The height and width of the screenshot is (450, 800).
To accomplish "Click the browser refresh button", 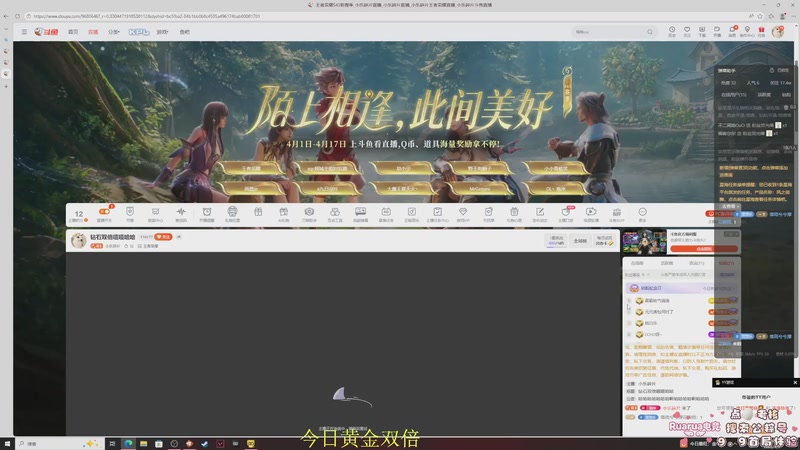I will pyautogui.click(x=17, y=16).
